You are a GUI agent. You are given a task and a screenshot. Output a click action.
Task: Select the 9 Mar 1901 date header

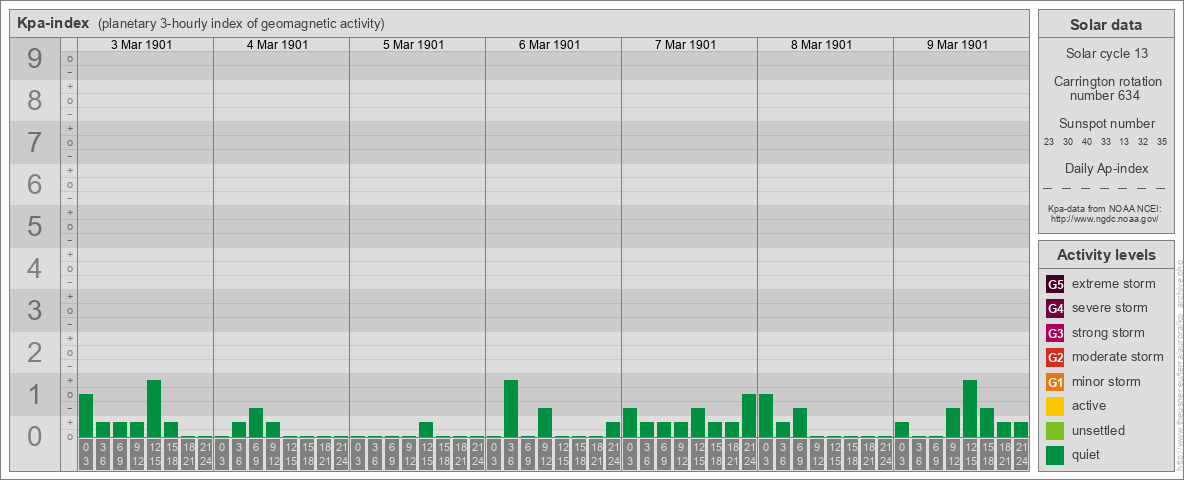[x=957, y=45]
